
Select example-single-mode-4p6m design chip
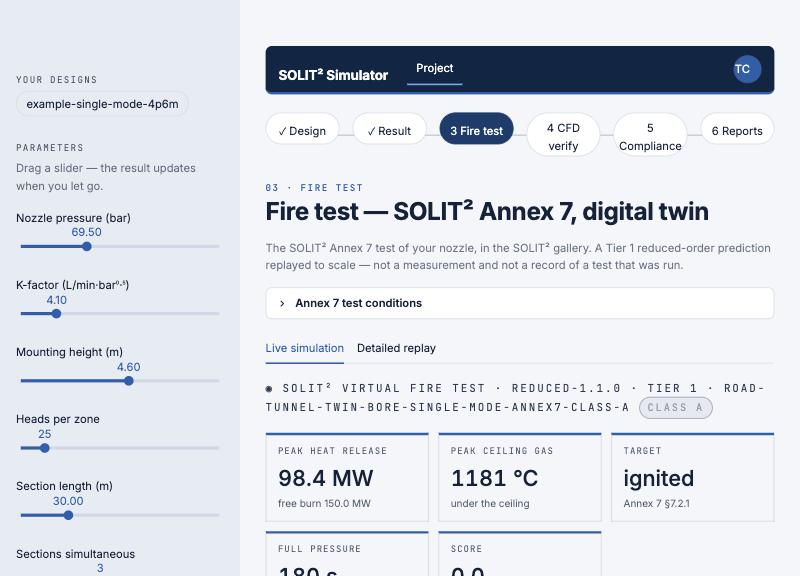pos(103,104)
